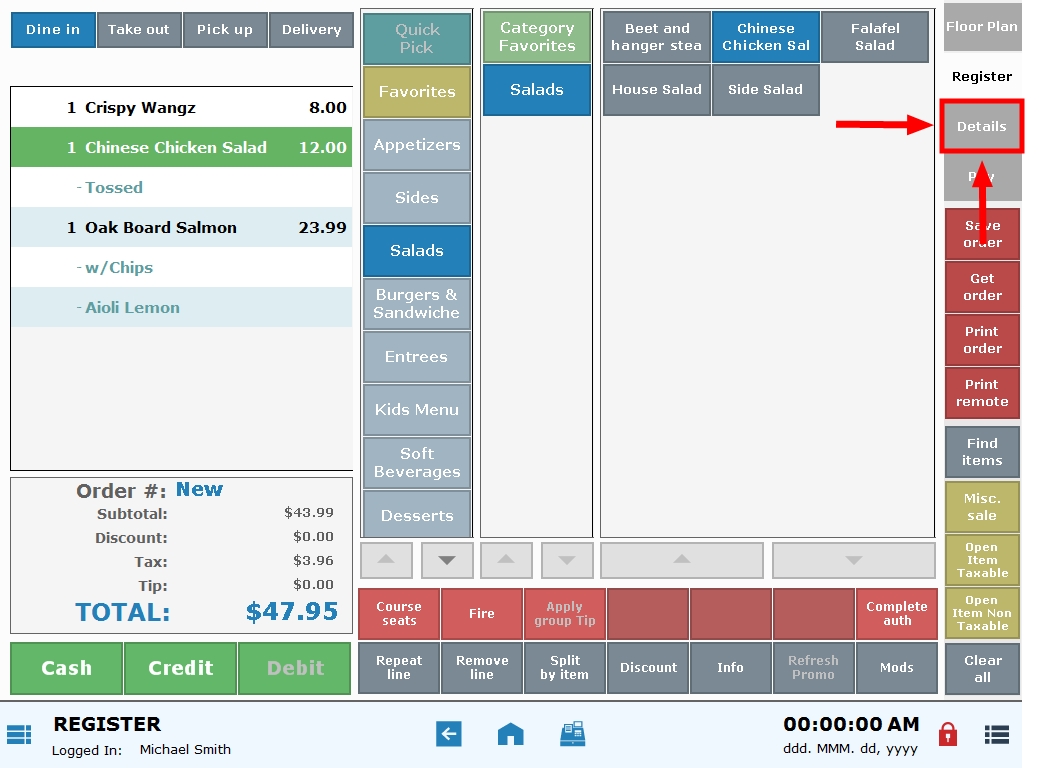This screenshot has height=768, width=1039.
Task: Add Beet and hanger steak salad
Action: point(657,37)
